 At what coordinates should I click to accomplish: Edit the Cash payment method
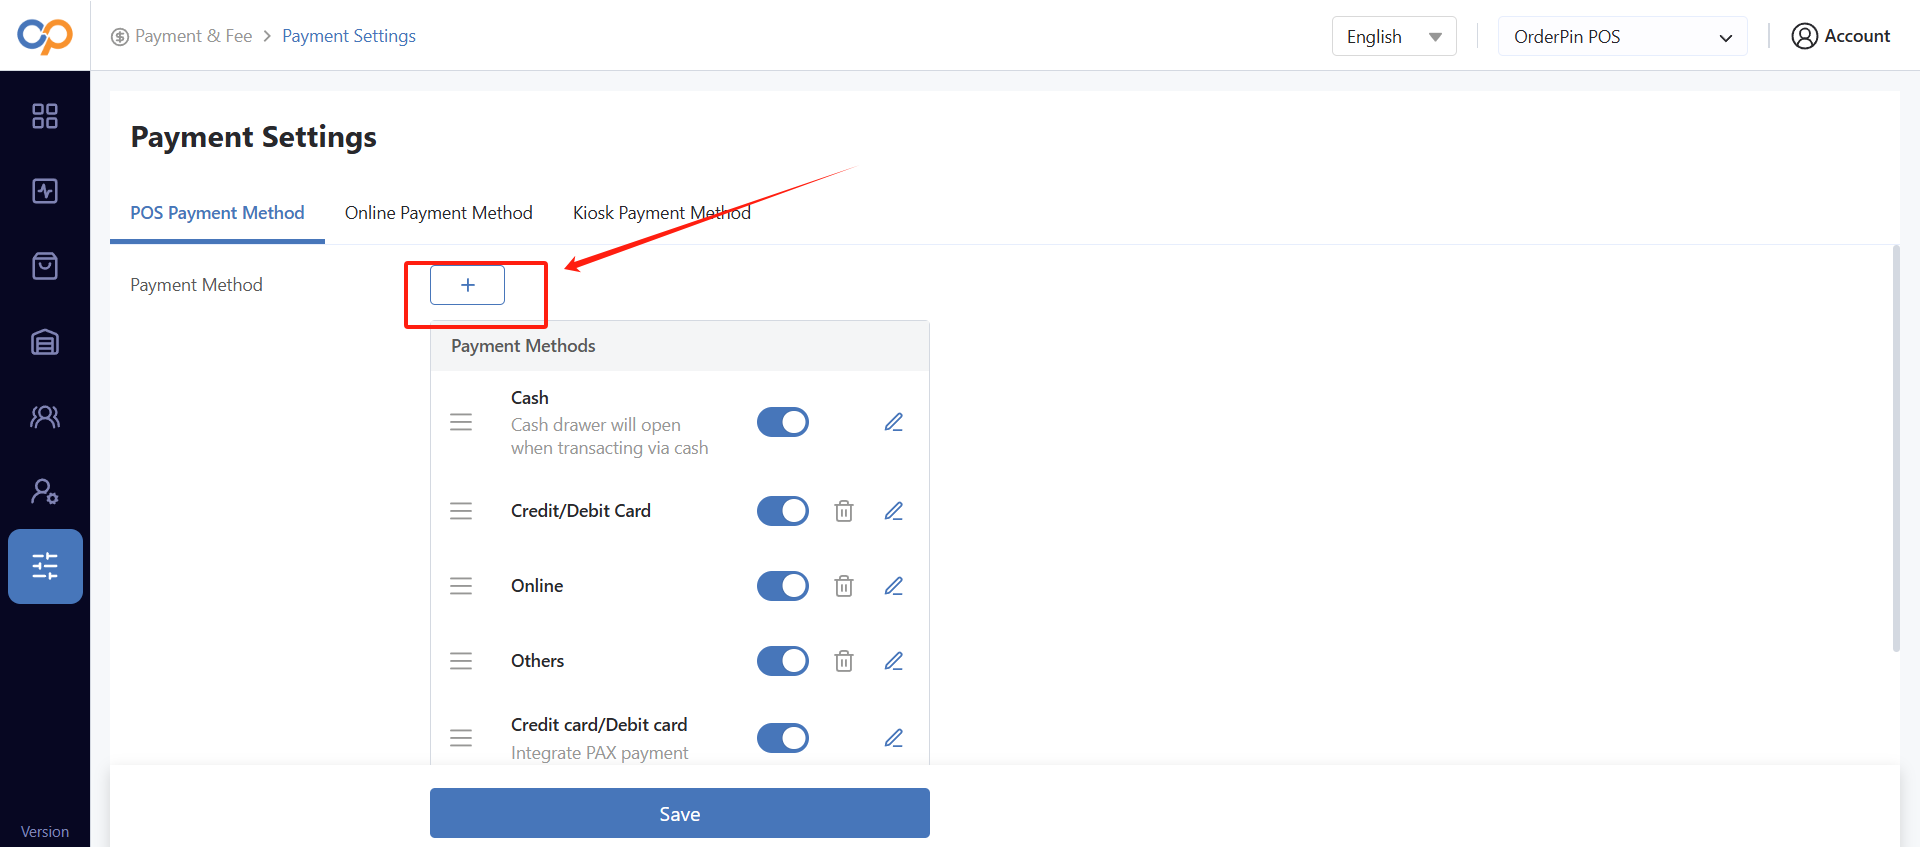tap(894, 422)
